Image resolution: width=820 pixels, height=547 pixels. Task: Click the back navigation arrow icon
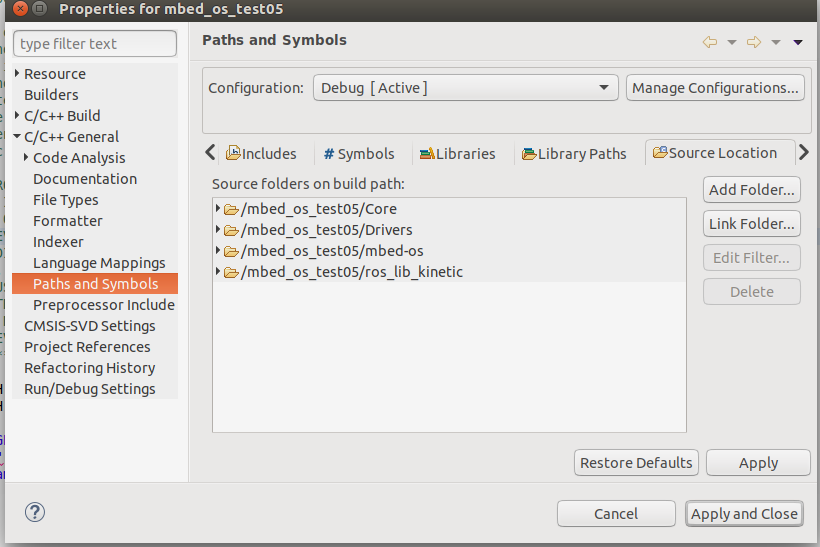pyautogui.click(x=710, y=42)
